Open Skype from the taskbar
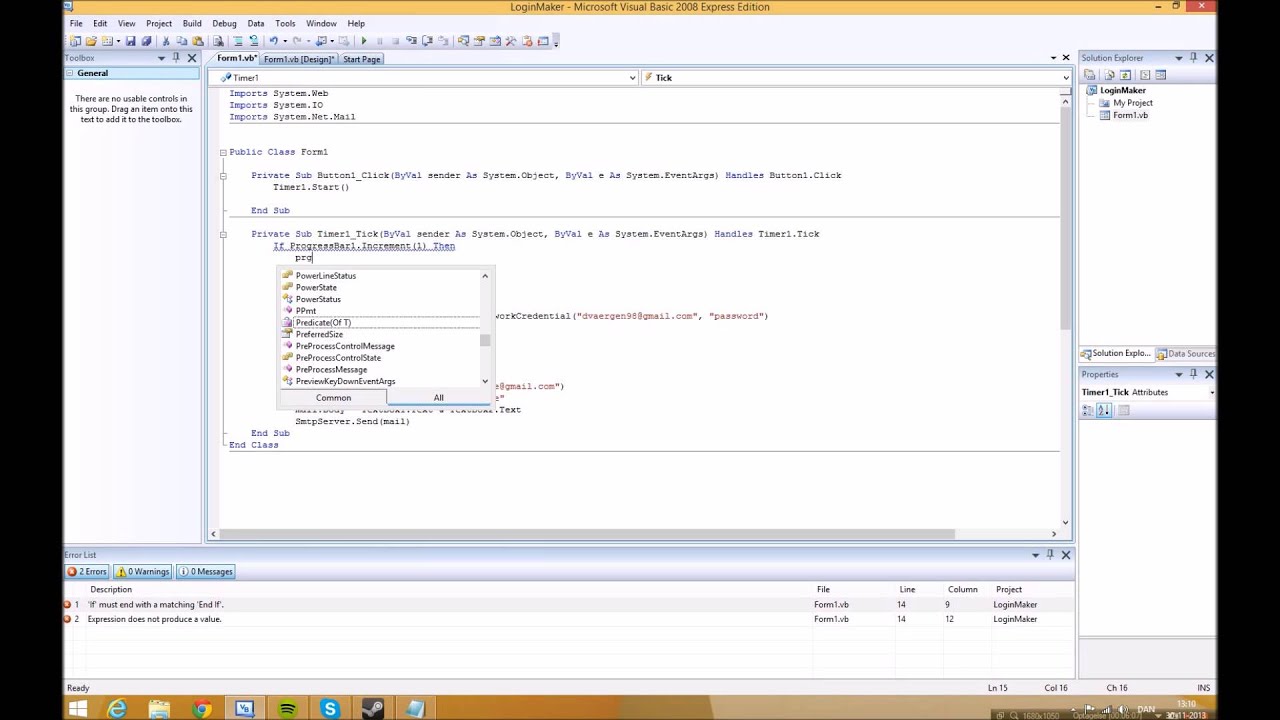Viewport: 1280px width, 720px height. point(329,709)
